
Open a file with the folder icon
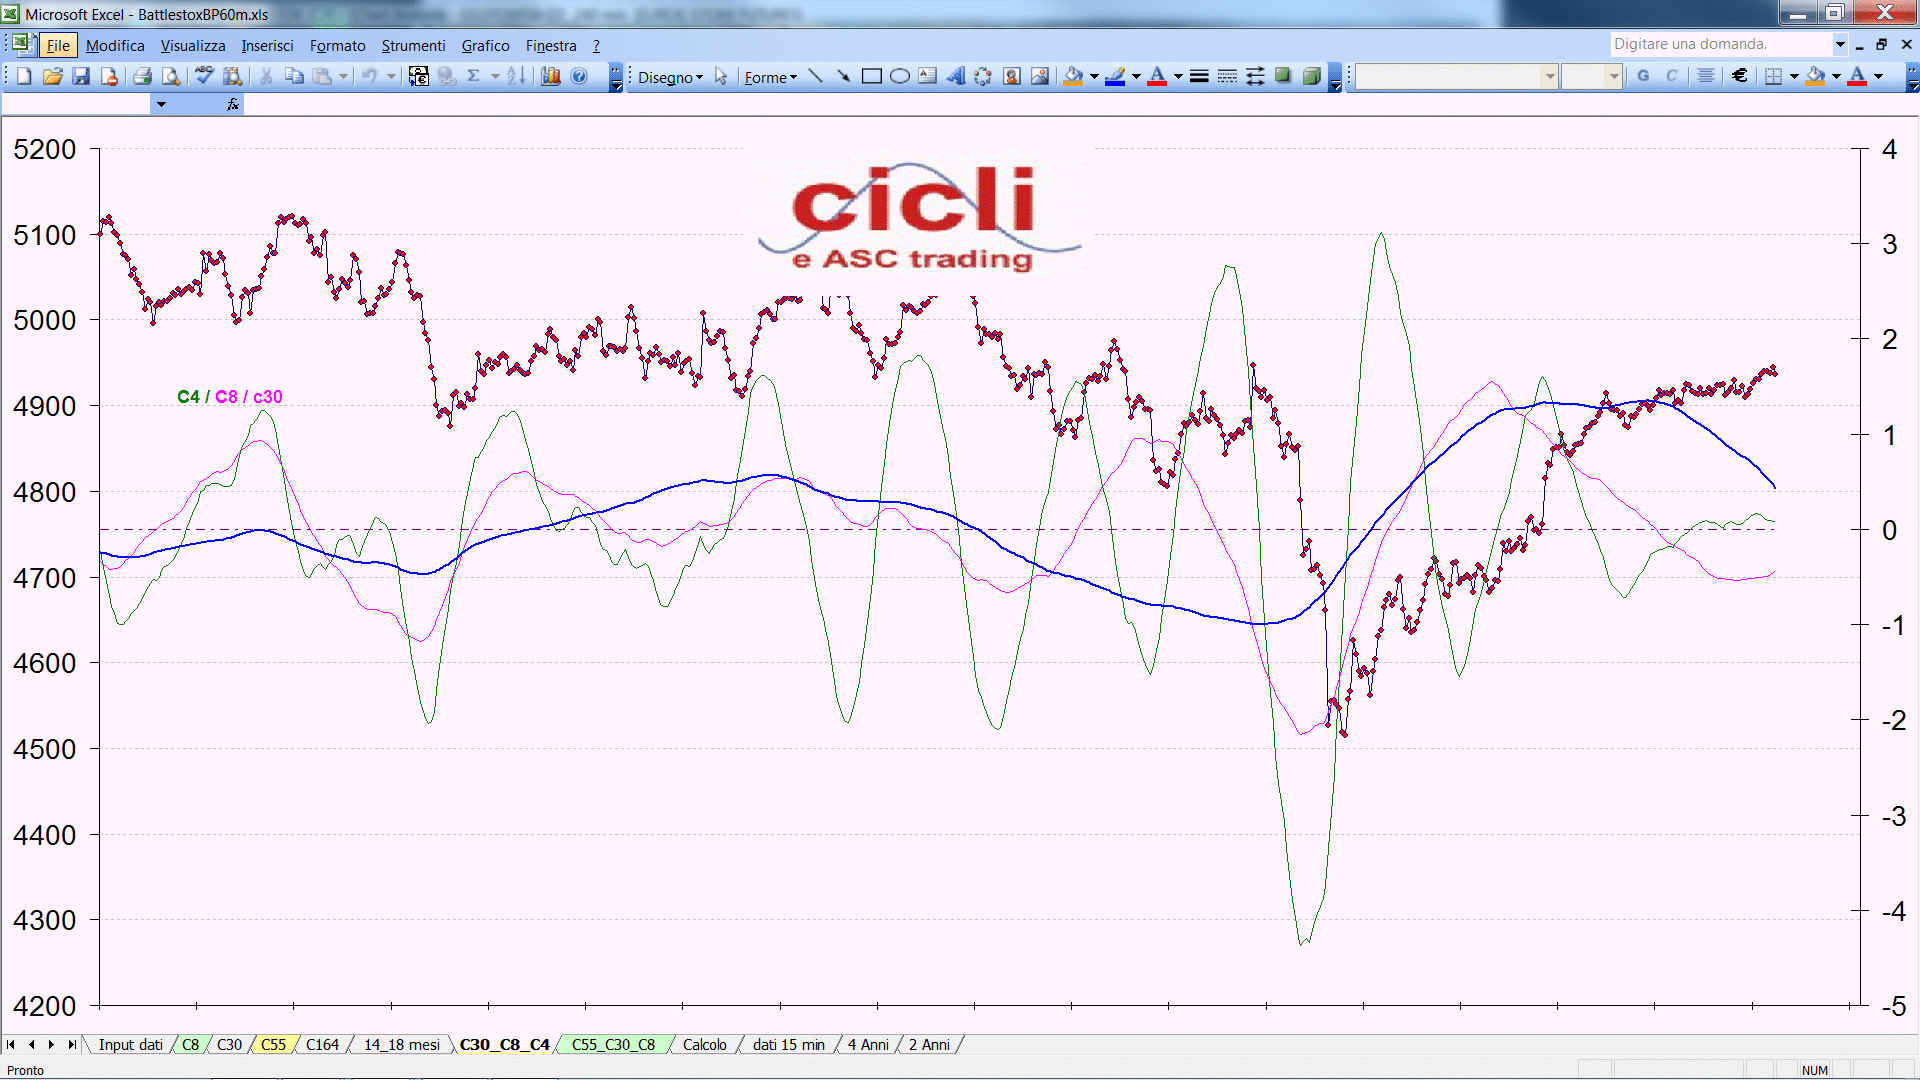[x=53, y=76]
